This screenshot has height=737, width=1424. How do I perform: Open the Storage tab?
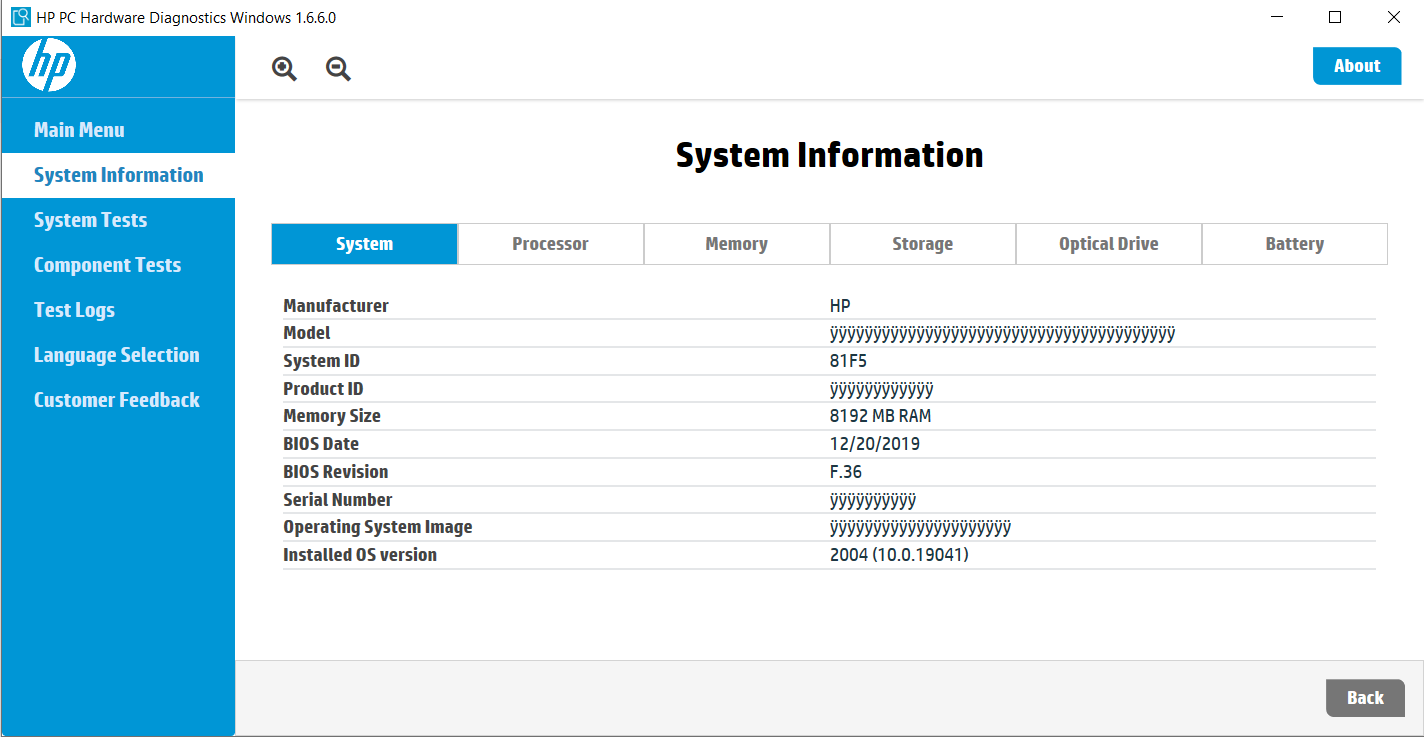tap(922, 244)
